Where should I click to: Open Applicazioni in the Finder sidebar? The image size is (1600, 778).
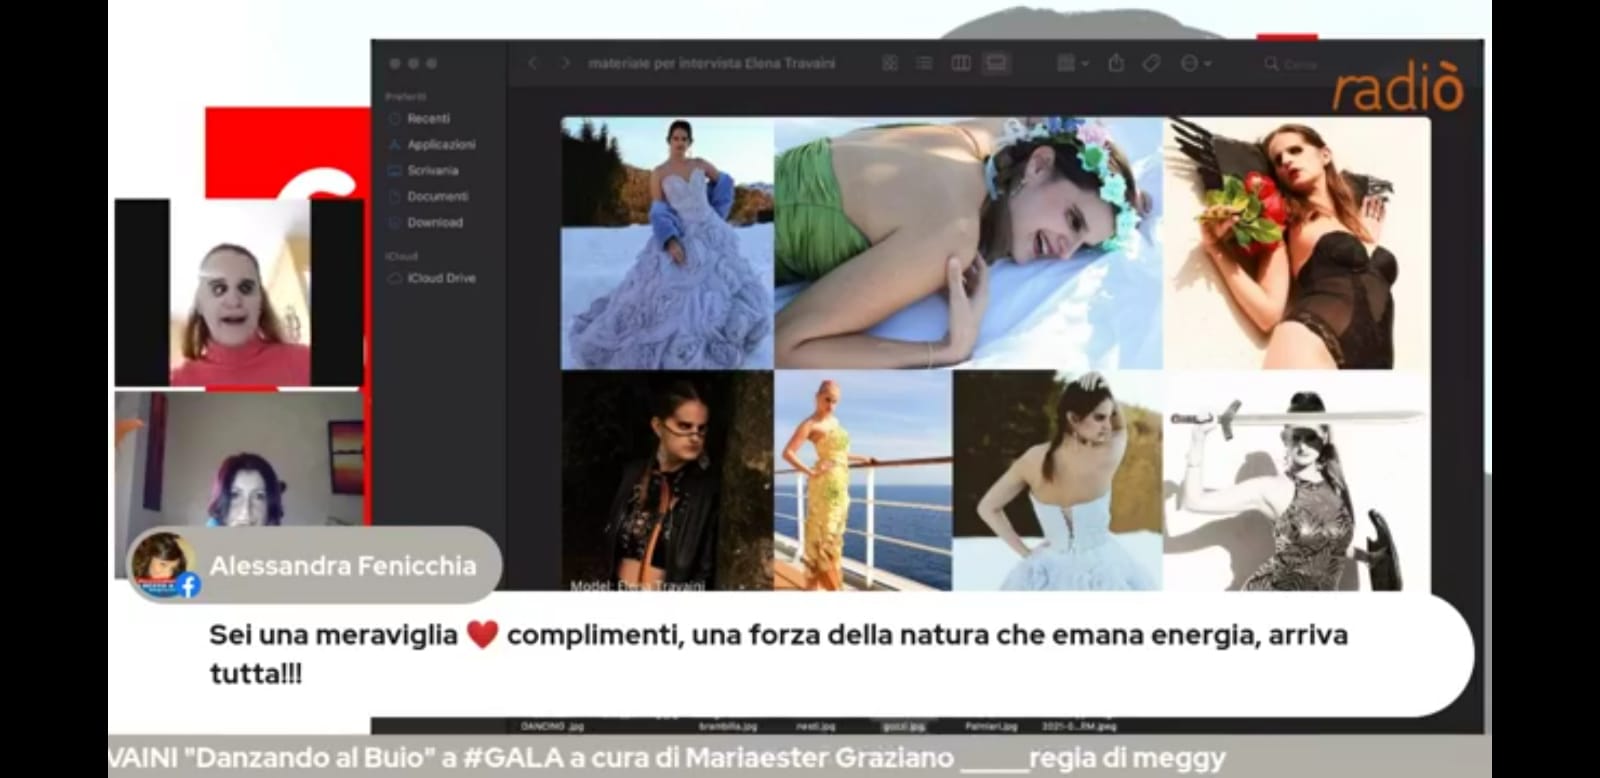441,144
